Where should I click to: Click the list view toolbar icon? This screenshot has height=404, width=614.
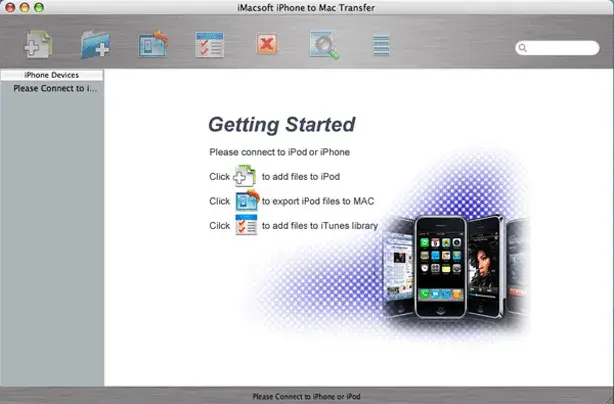pyautogui.click(x=381, y=45)
